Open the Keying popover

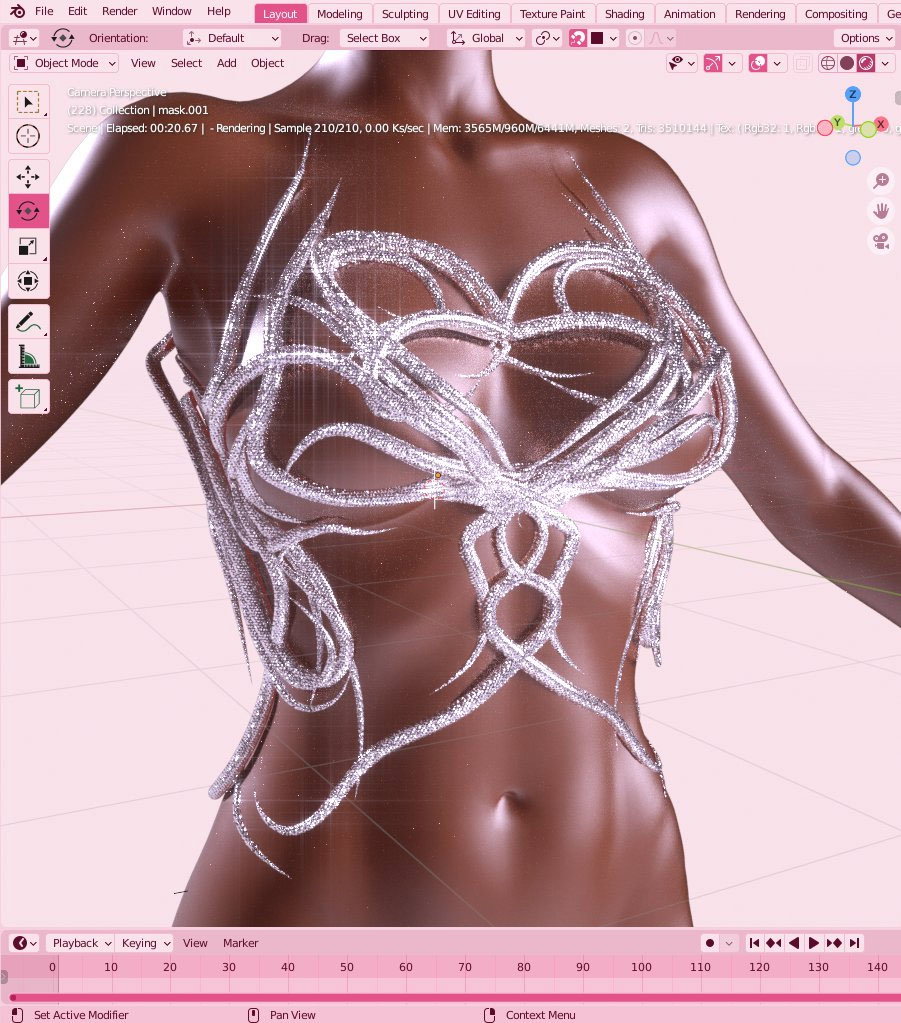[x=146, y=943]
